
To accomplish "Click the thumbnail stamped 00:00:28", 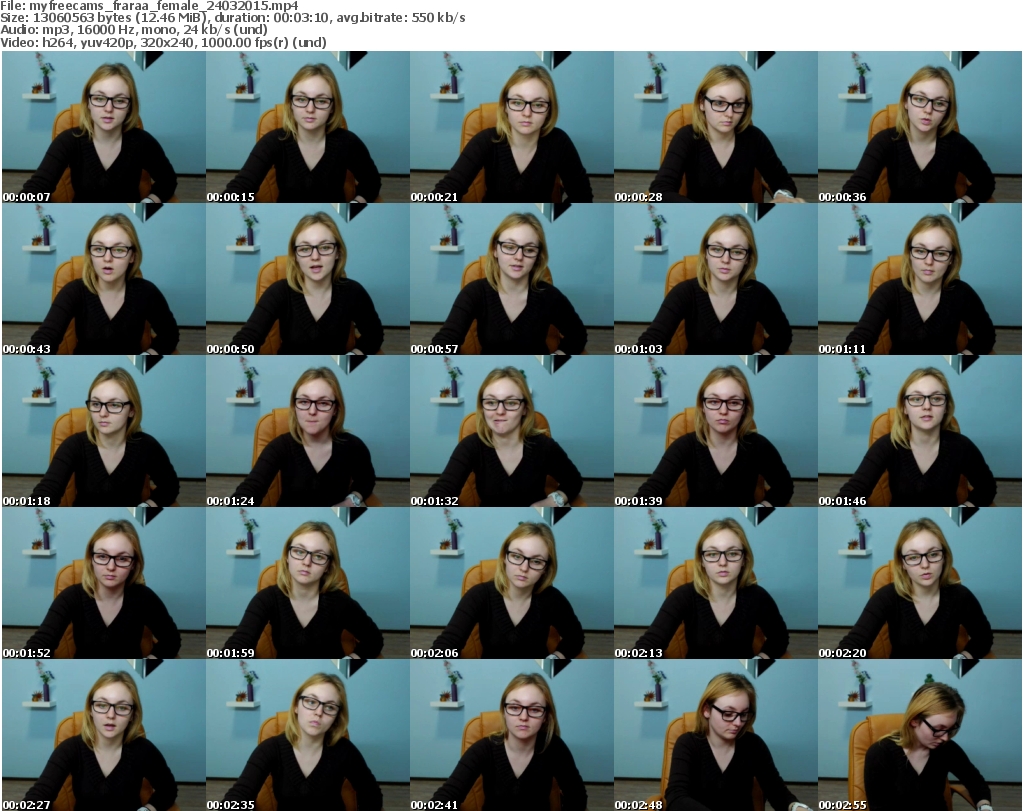I will click(x=716, y=127).
